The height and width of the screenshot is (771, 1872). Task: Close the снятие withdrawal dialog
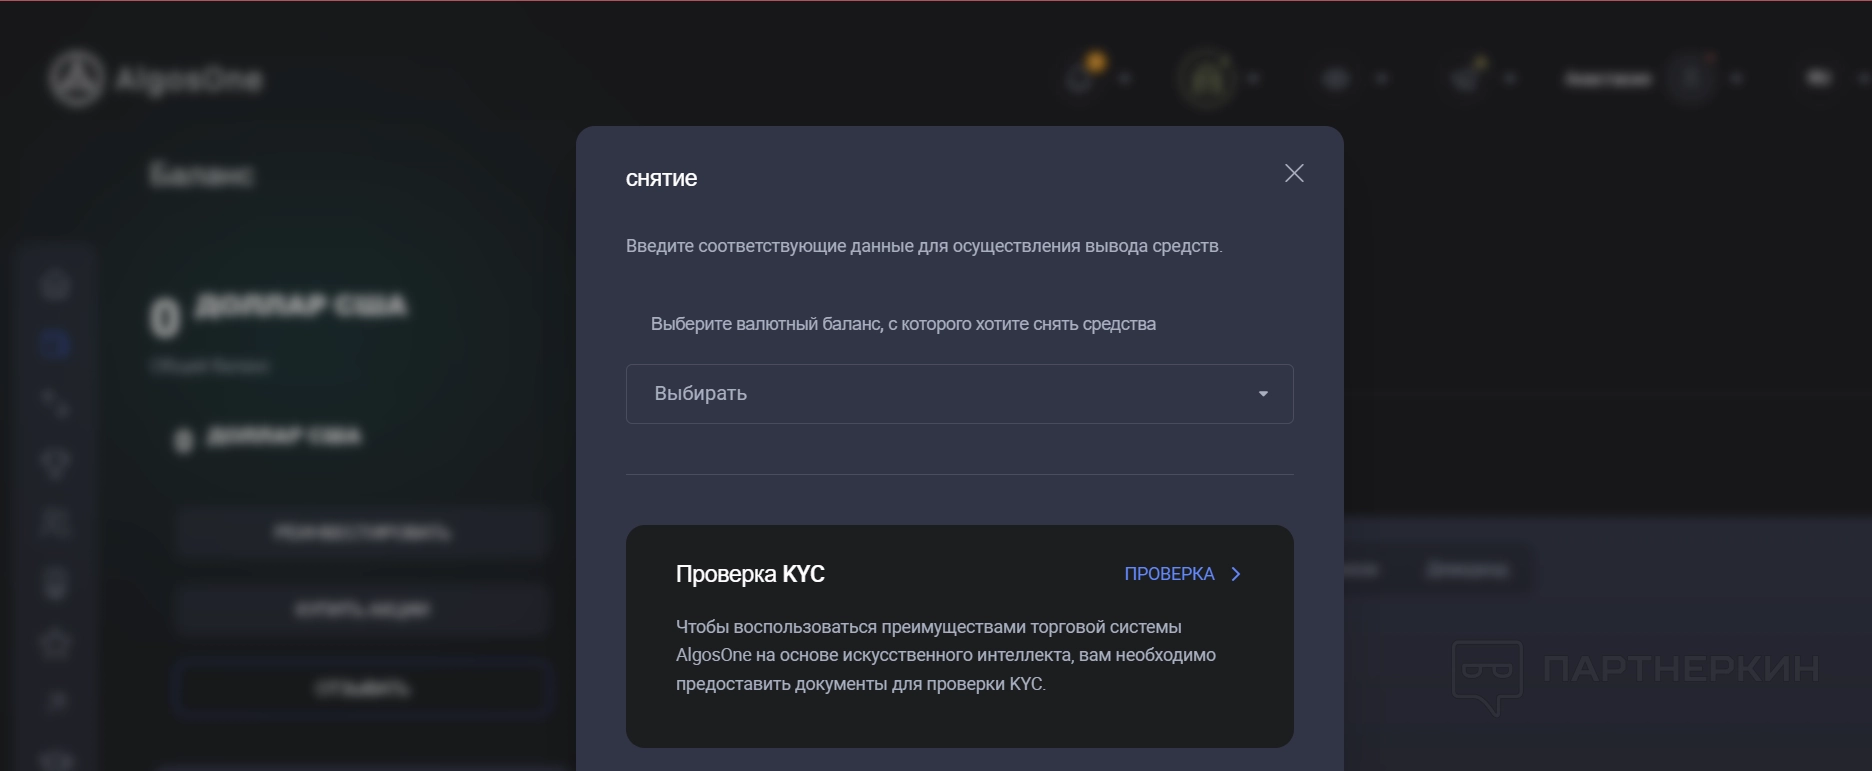1294,174
